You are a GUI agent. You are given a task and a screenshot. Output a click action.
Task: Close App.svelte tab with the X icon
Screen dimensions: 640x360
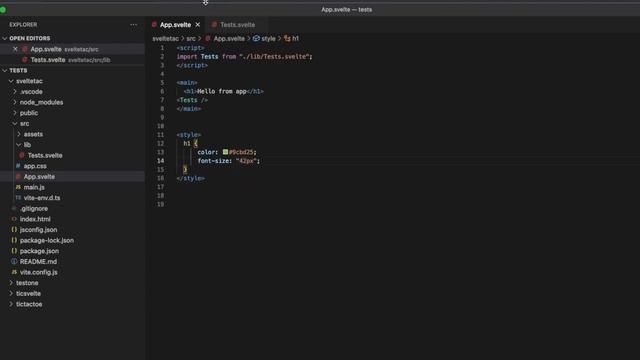click(x=198, y=24)
